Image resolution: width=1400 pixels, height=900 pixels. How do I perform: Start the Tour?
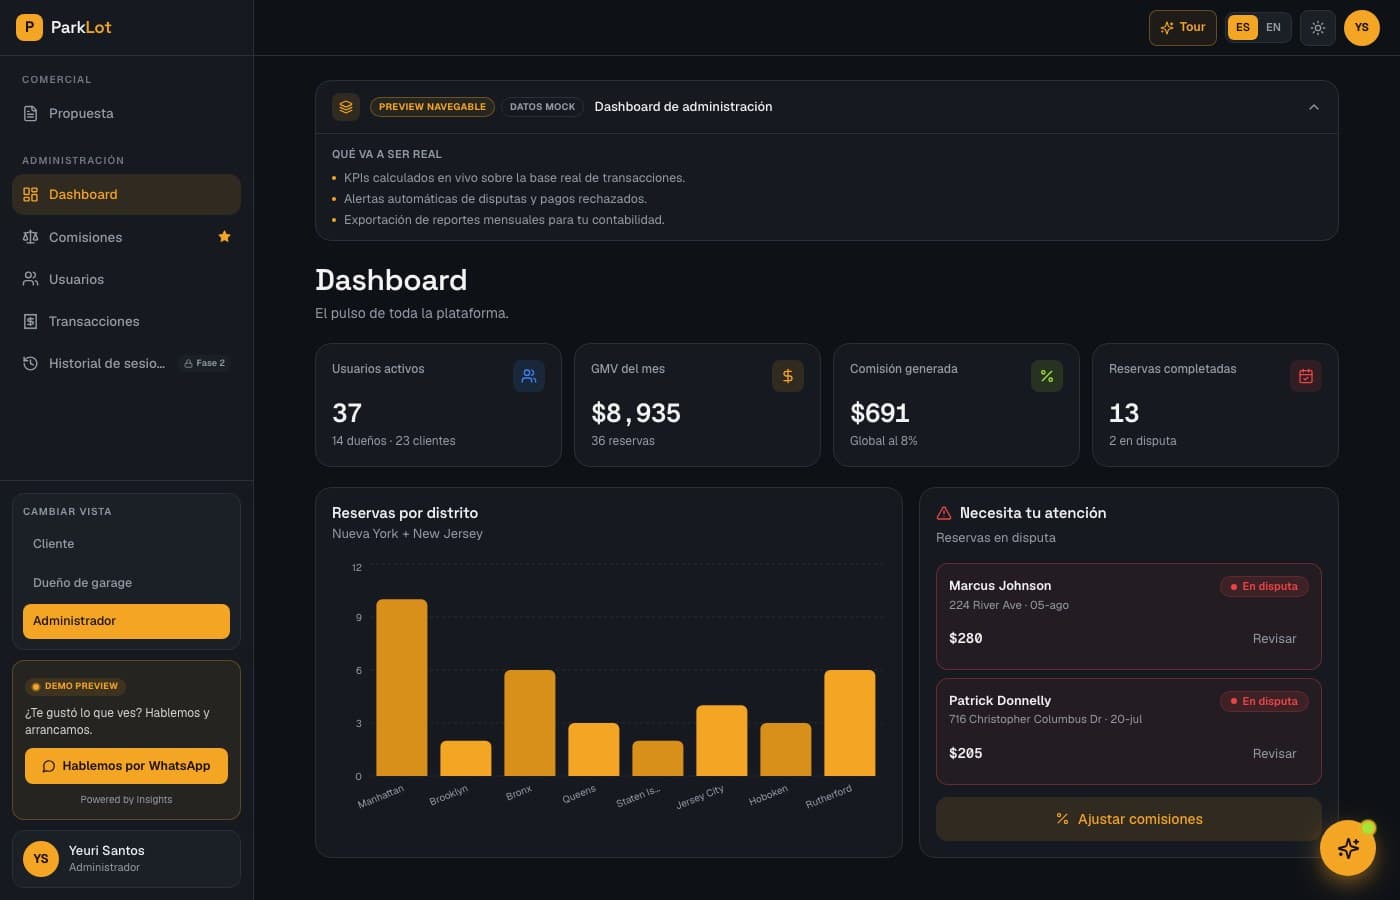(1182, 28)
